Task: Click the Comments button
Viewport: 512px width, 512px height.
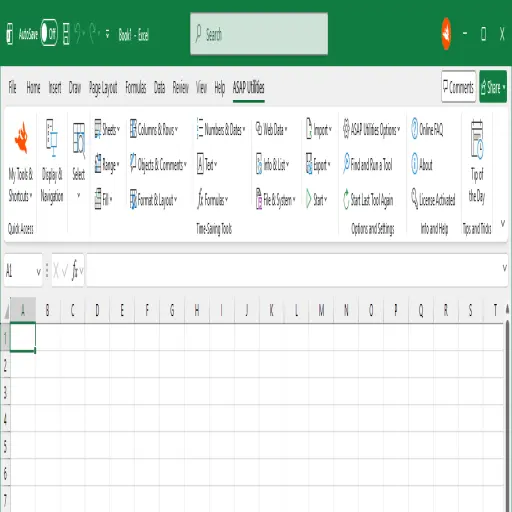Action: pos(458,87)
